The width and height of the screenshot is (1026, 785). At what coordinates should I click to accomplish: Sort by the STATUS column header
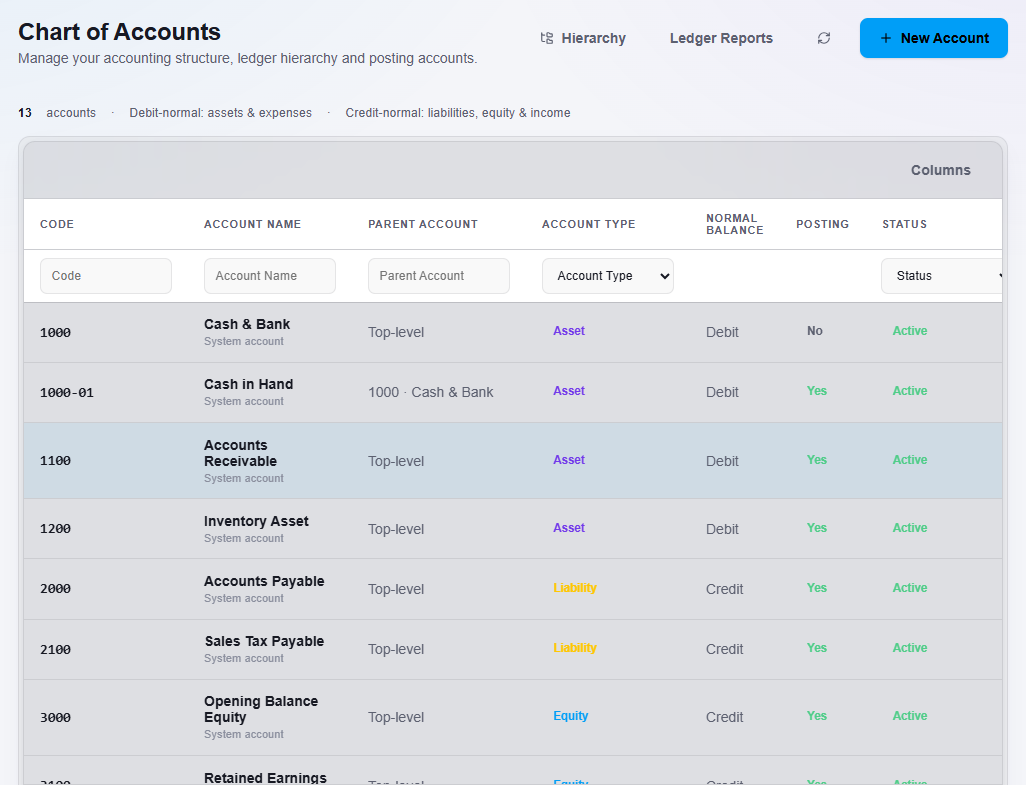coord(904,224)
